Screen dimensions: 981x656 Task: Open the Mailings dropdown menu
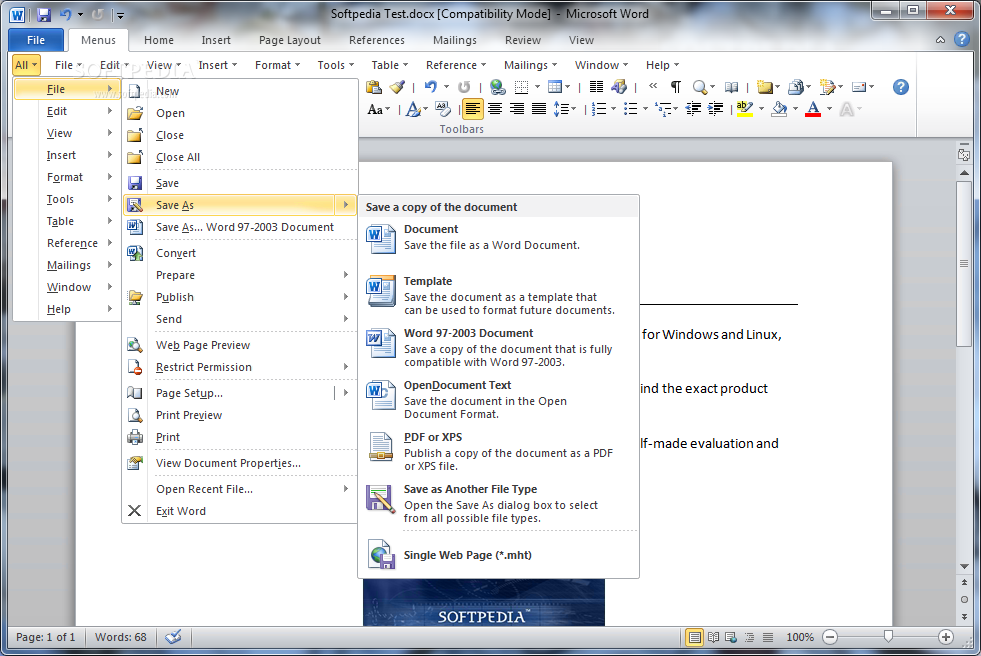(530, 65)
